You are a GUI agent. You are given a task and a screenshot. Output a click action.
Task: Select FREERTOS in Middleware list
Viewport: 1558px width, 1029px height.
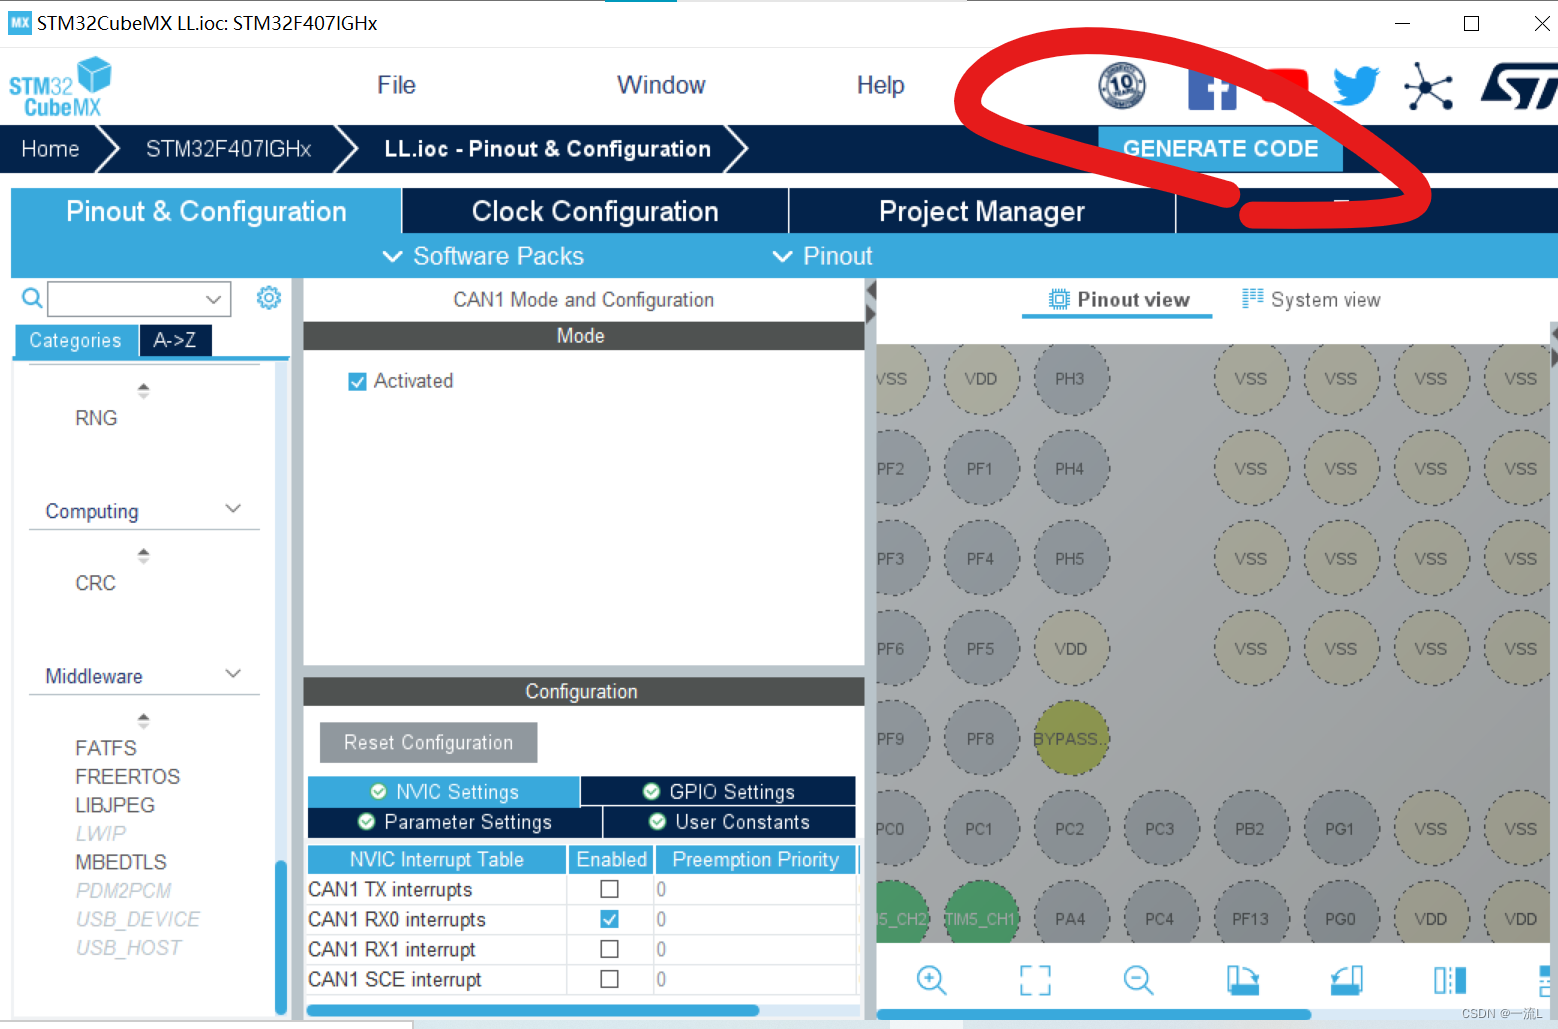pyautogui.click(x=127, y=776)
